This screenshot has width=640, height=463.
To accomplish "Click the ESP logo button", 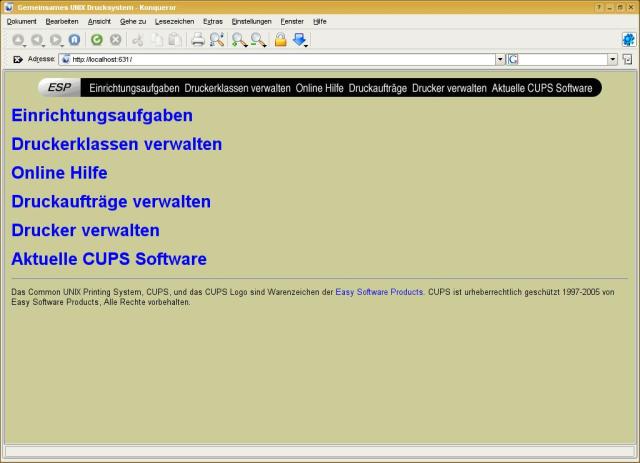I will coord(60,88).
